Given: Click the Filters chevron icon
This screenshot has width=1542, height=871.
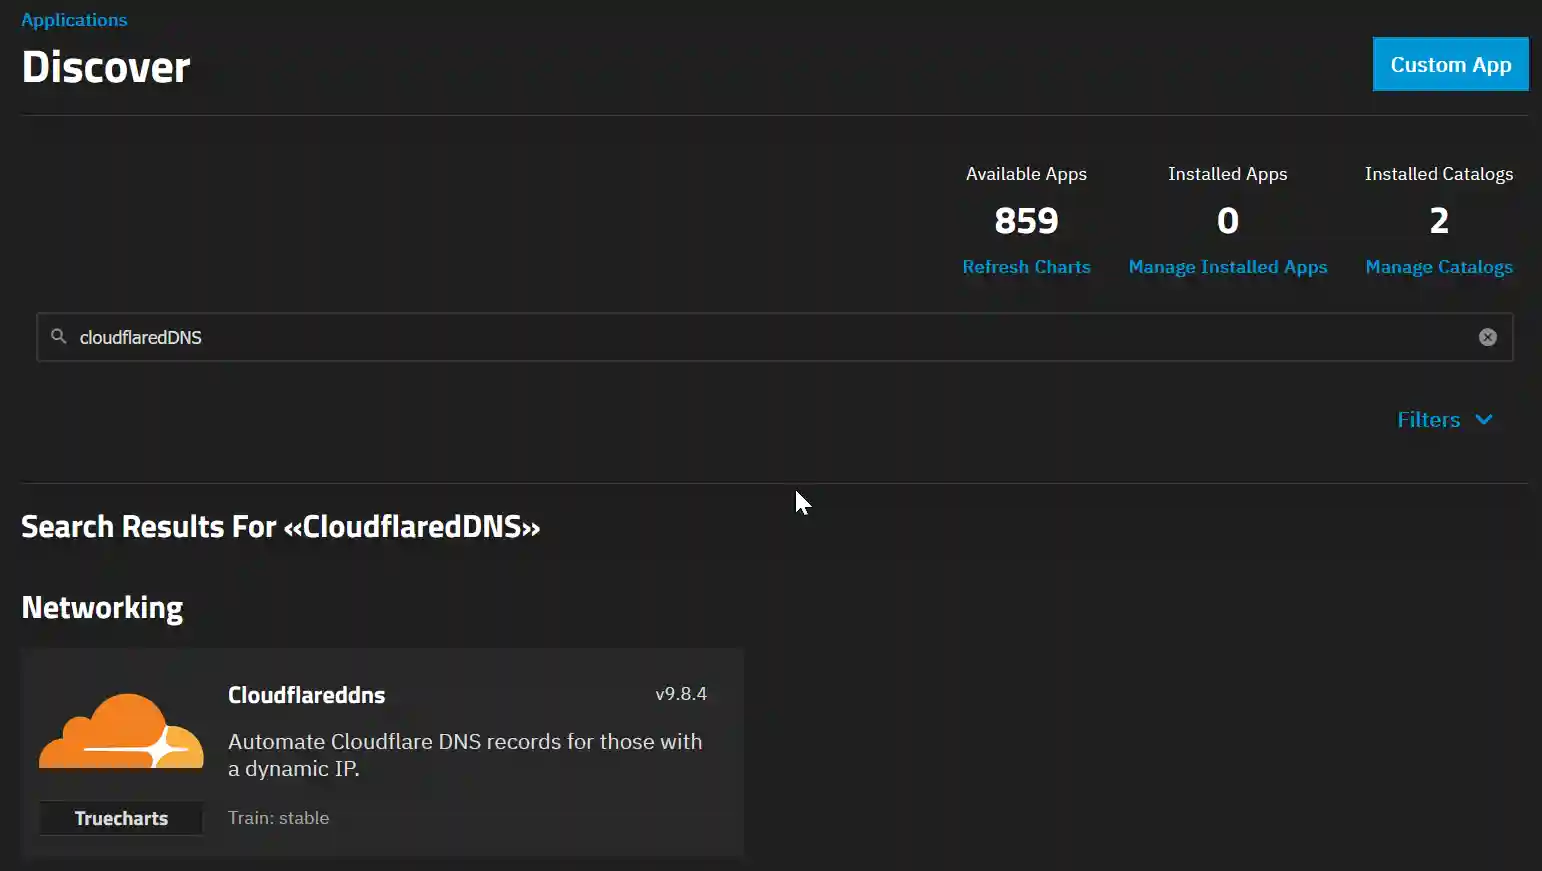Looking at the screenshot, I should coord(1484,419).
